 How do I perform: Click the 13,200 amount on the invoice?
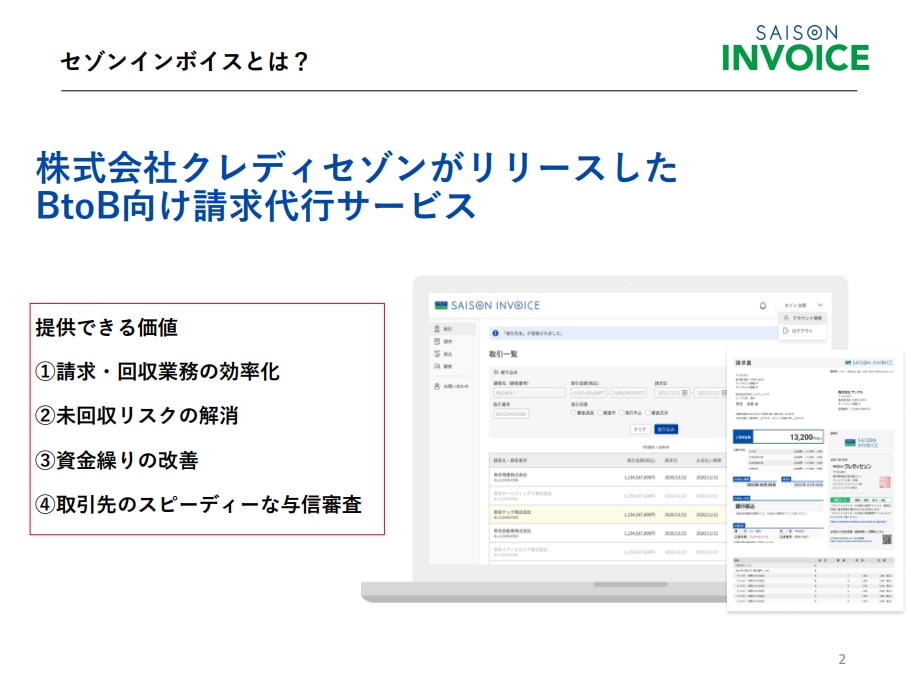[x=801, y=437]
